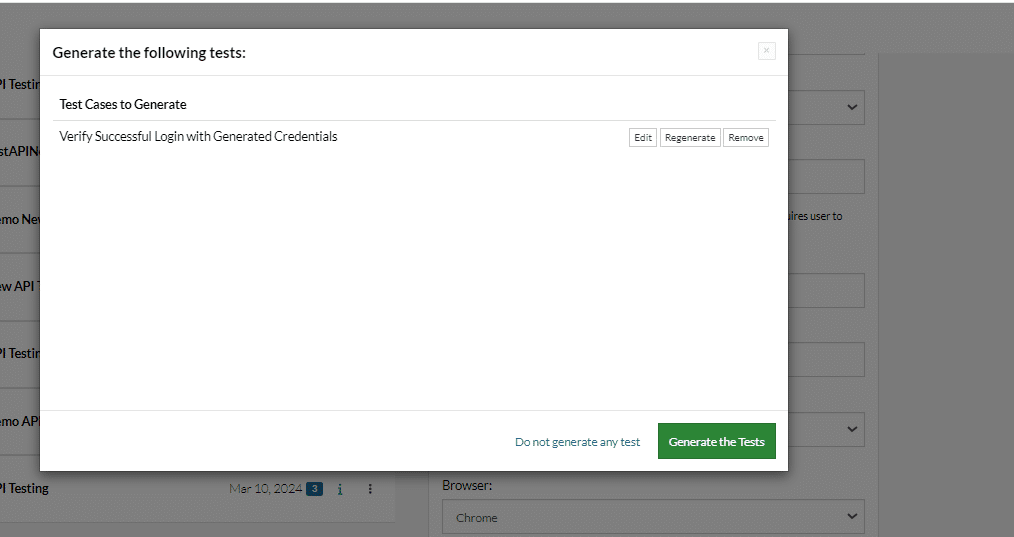1014x537 pixels.
Task: Choose Do not generate any test link
Action: coord(577,442)
